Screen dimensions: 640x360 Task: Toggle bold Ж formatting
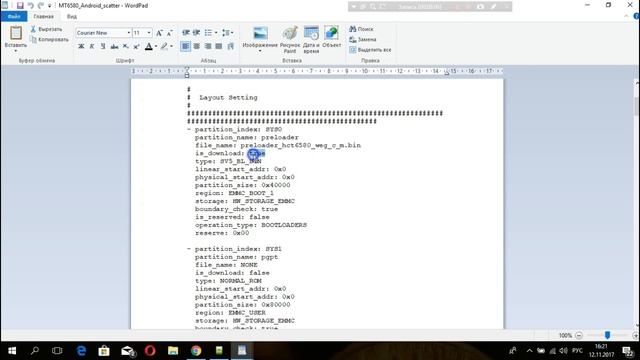[x=81, y=47]
